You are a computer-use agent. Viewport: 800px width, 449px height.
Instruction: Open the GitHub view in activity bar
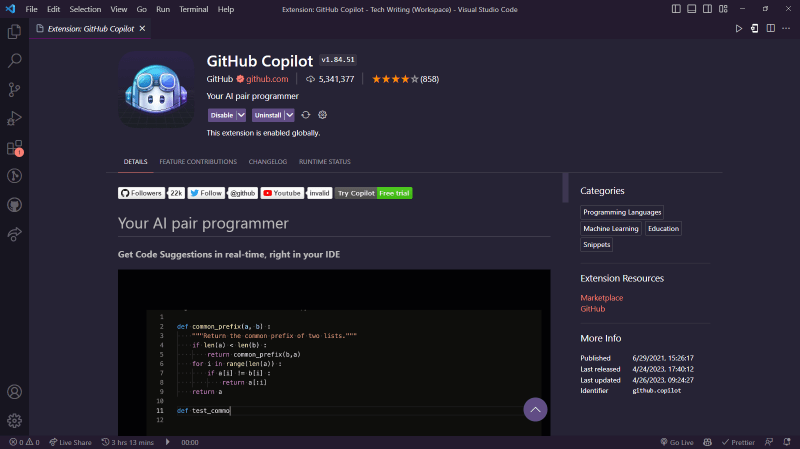coord(14,205)
